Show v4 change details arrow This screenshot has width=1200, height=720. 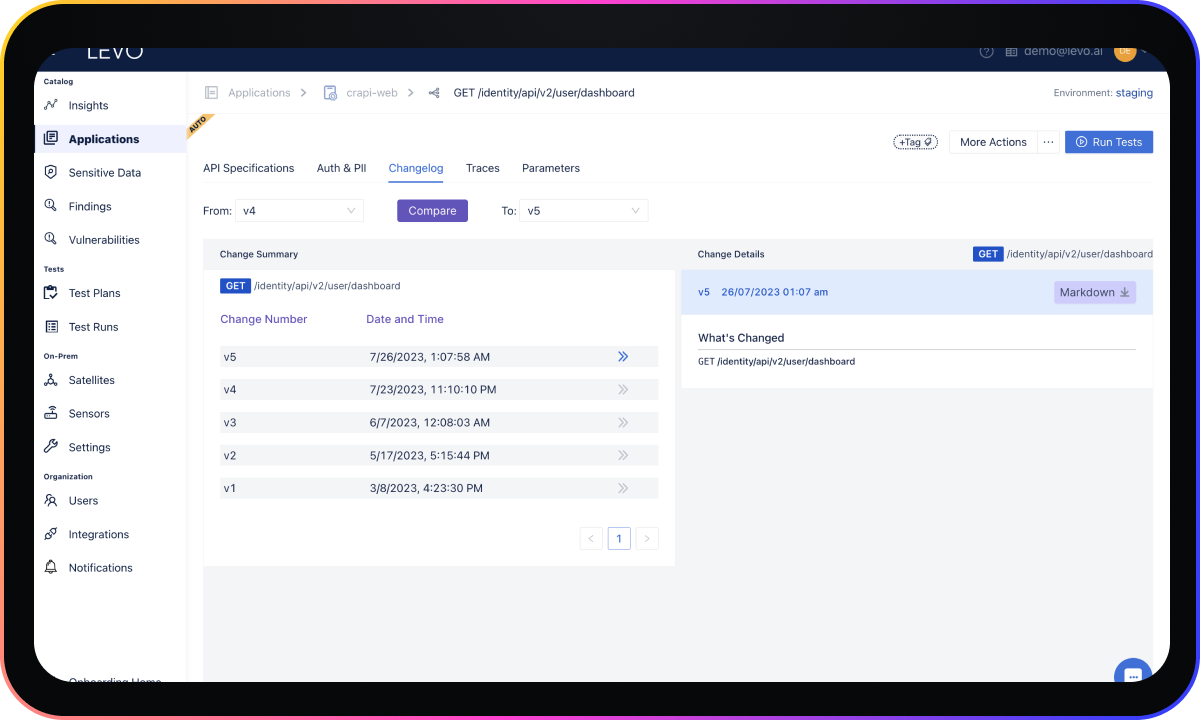(x=623, y=389)
